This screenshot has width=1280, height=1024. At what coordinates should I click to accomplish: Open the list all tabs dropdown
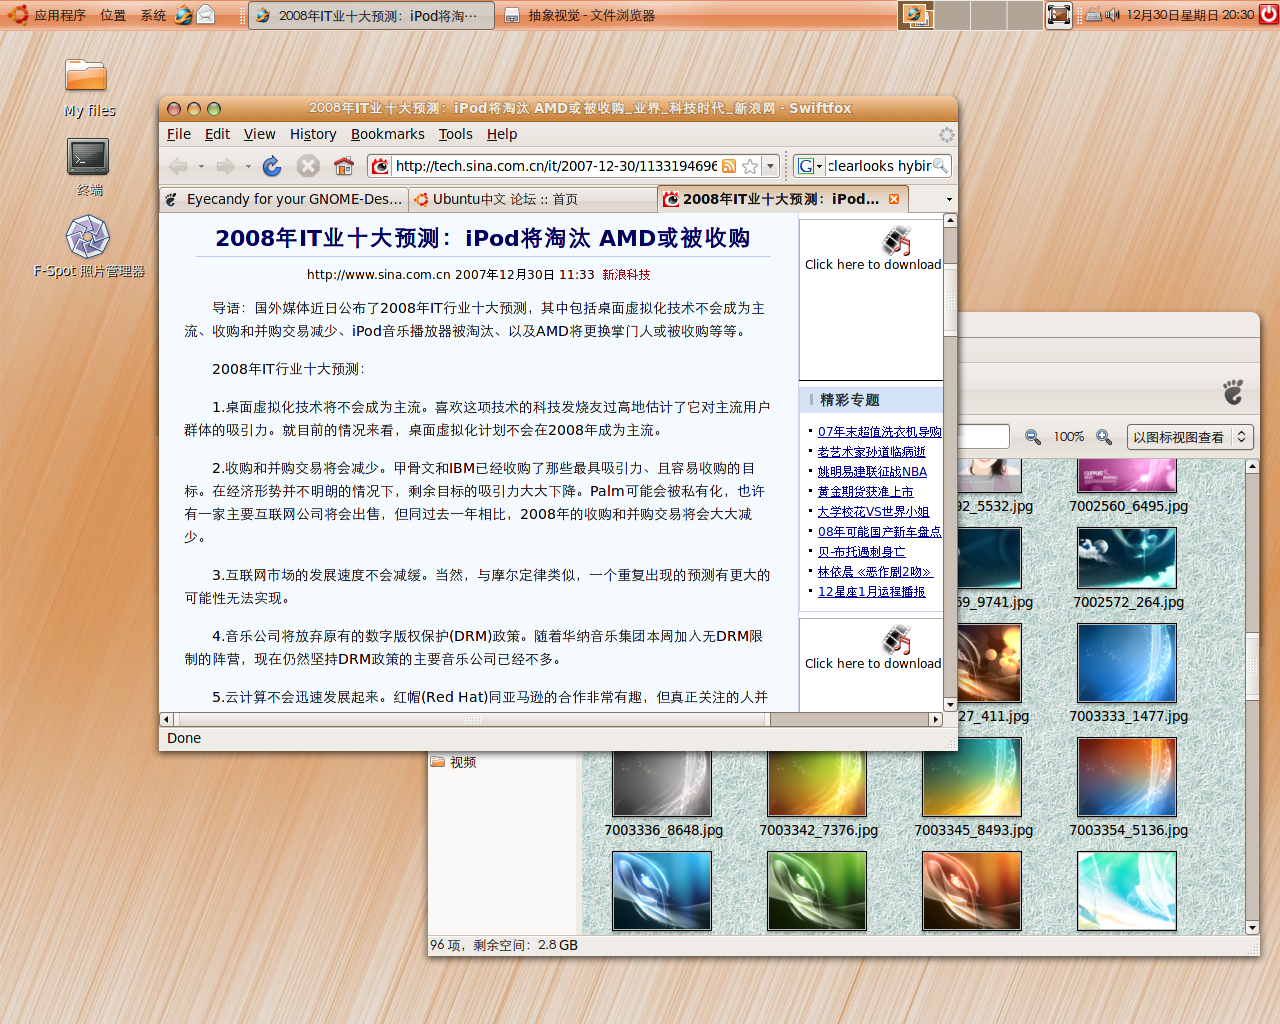(949, 199)
